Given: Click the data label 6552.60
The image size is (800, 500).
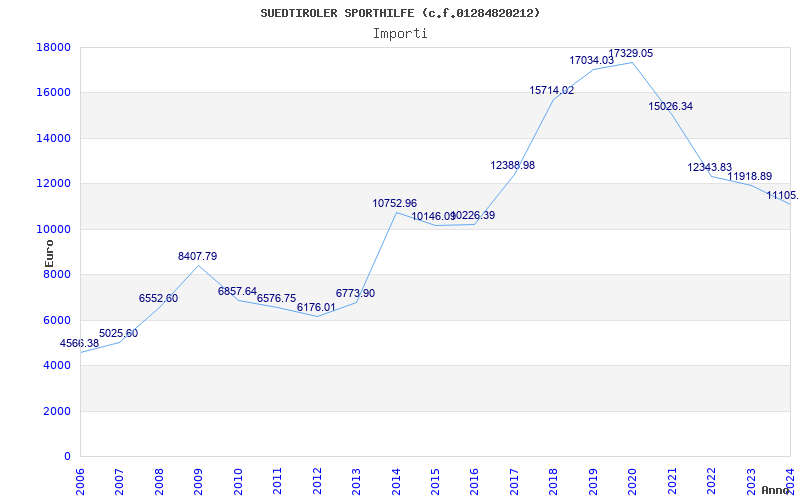Looking at the screenshot, I should tap(158, 298).
